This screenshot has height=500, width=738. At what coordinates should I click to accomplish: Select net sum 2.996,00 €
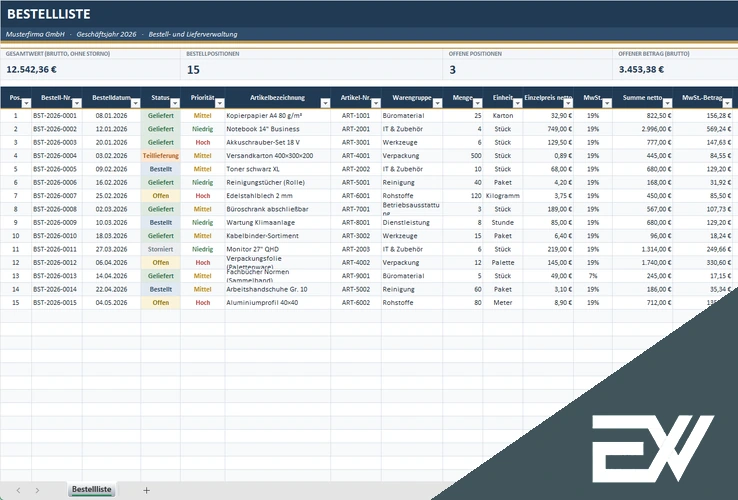coord(642,129)
